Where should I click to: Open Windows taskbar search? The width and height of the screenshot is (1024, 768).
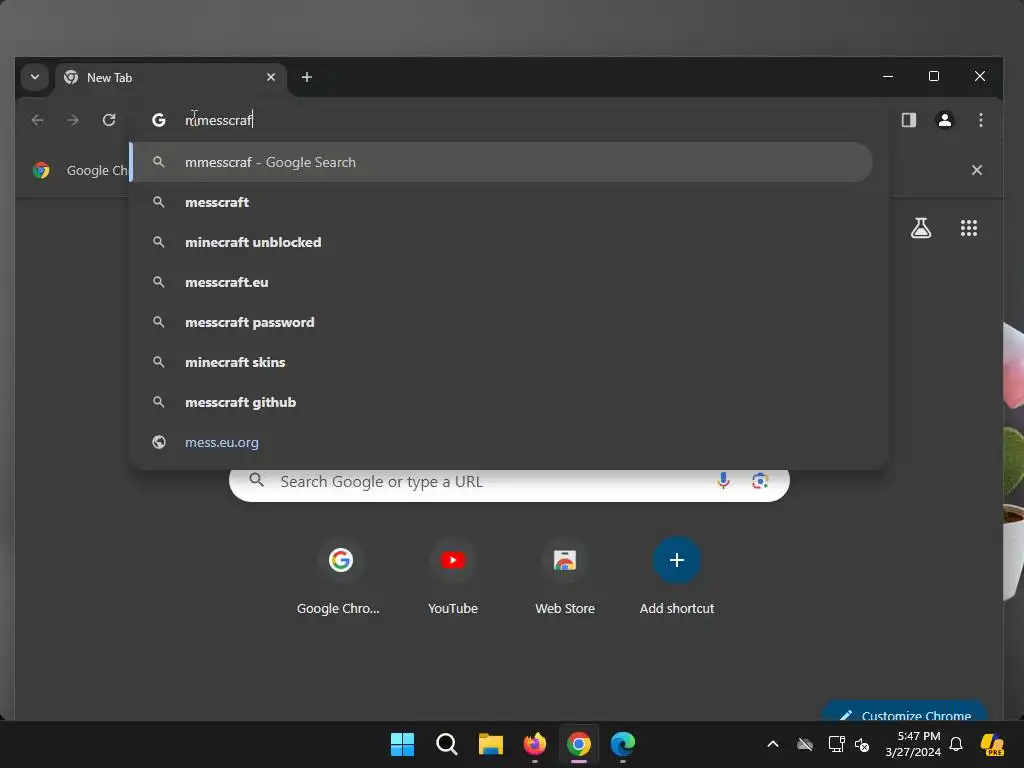pos(447,744)
